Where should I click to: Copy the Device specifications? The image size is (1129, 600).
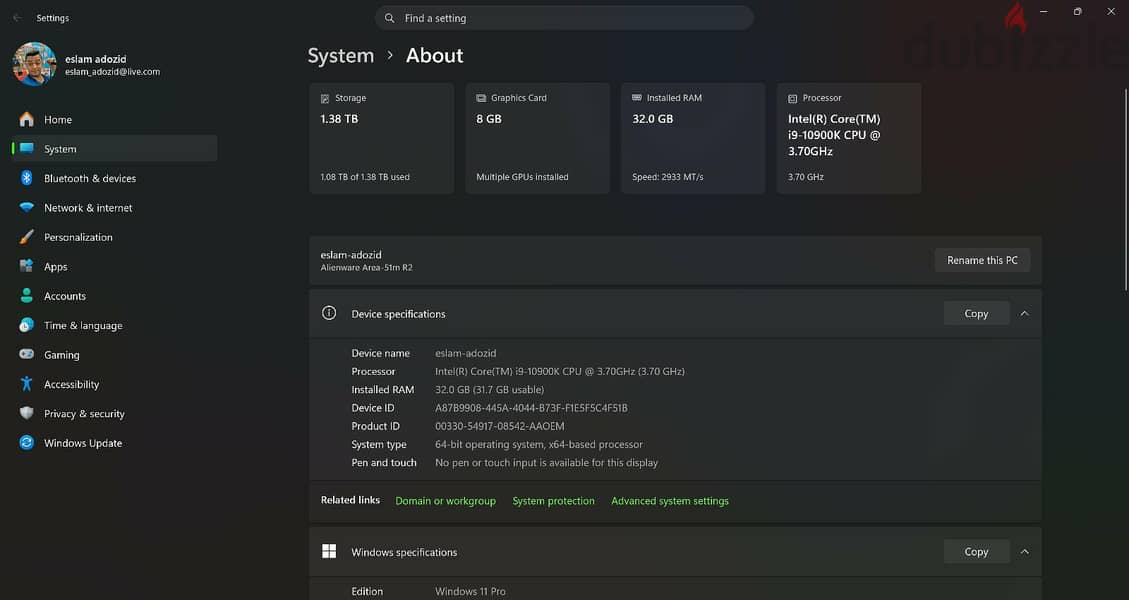click(976, 313)
